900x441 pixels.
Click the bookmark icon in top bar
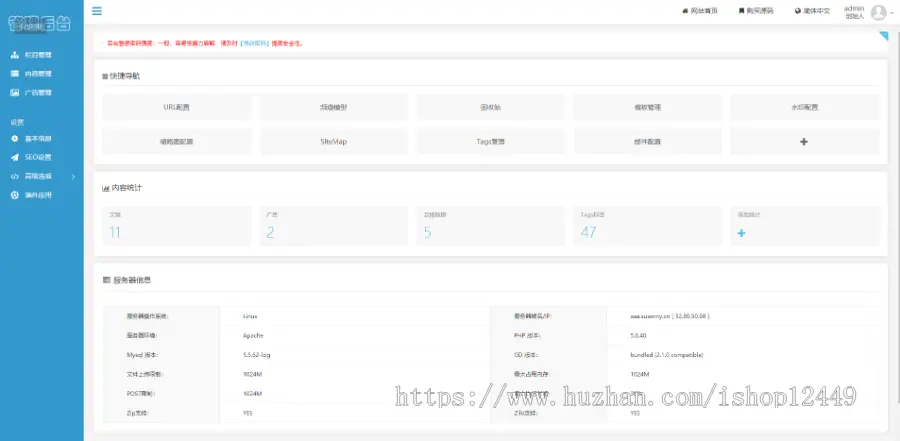pos(742,11)
